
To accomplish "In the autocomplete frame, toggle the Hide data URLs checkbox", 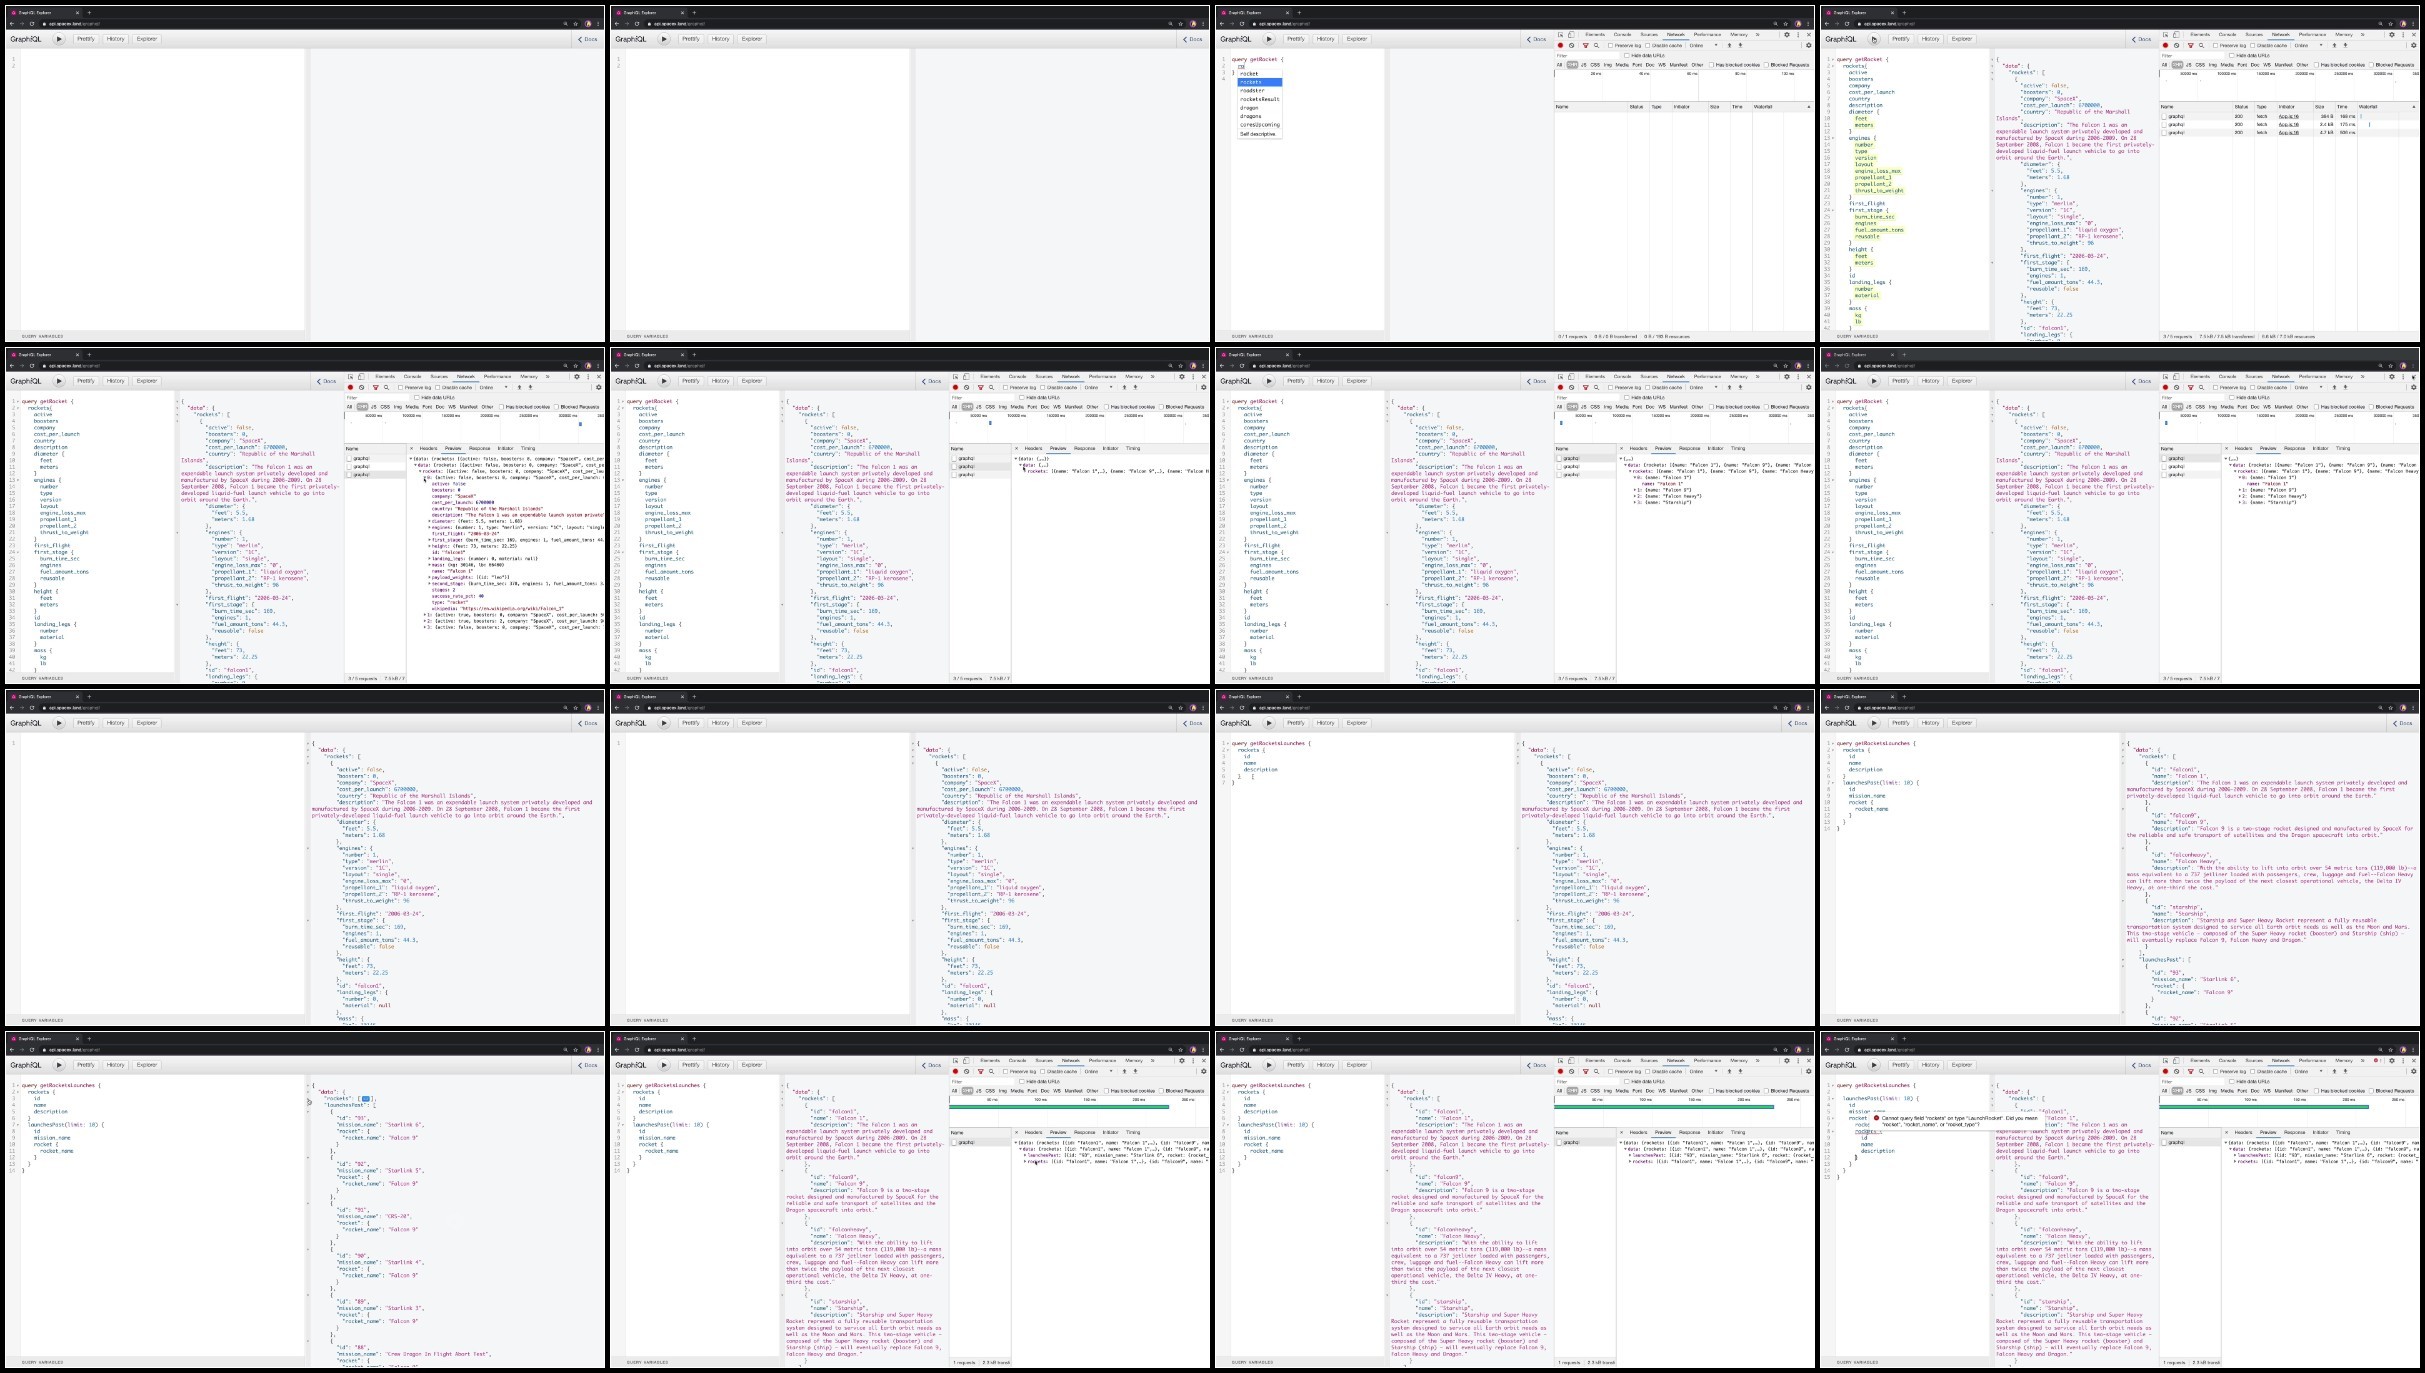I will pyautogui.click(x=1627, y=56).
